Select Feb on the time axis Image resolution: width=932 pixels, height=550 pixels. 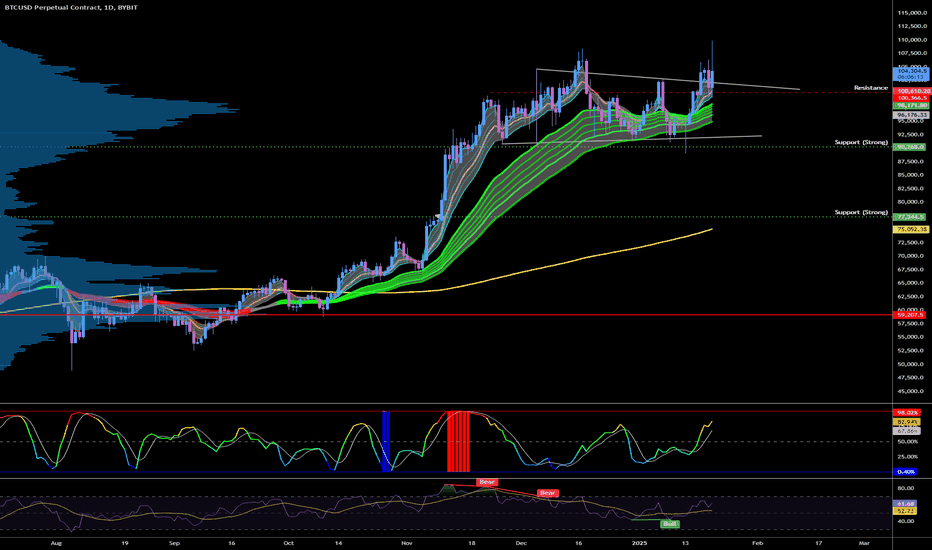point(757,543)
